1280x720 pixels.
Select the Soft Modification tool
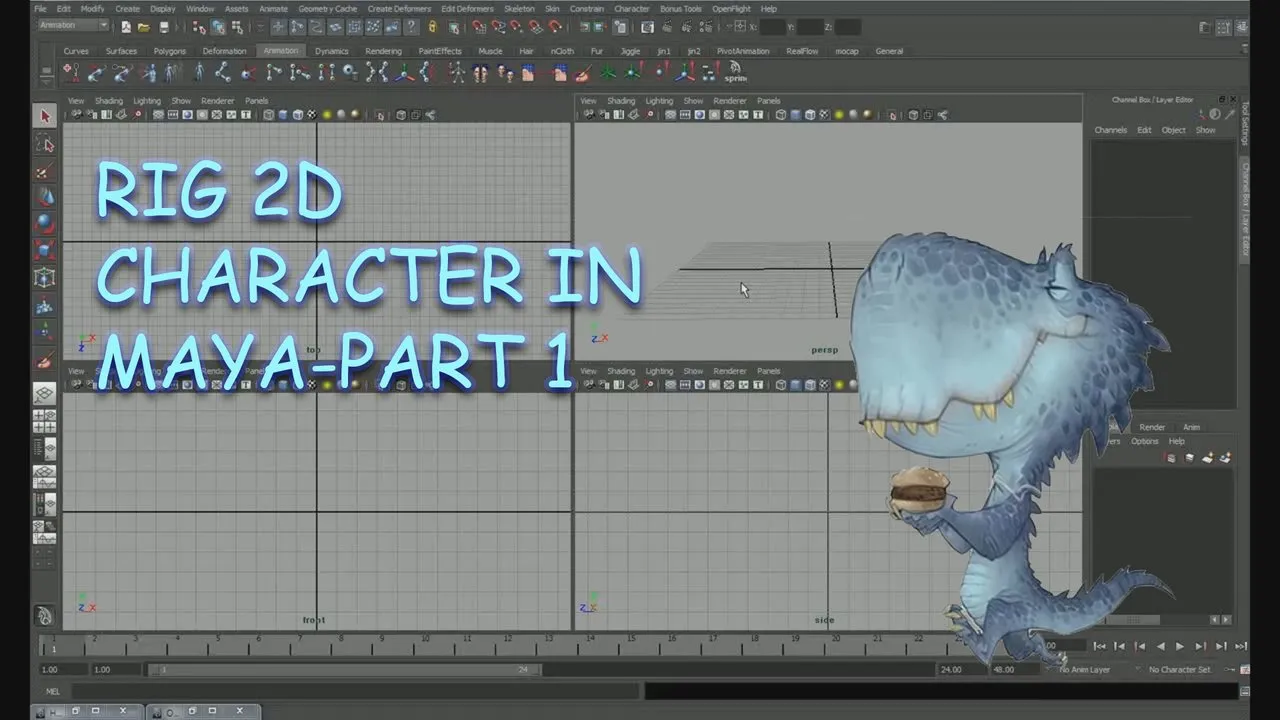point(45,306)
